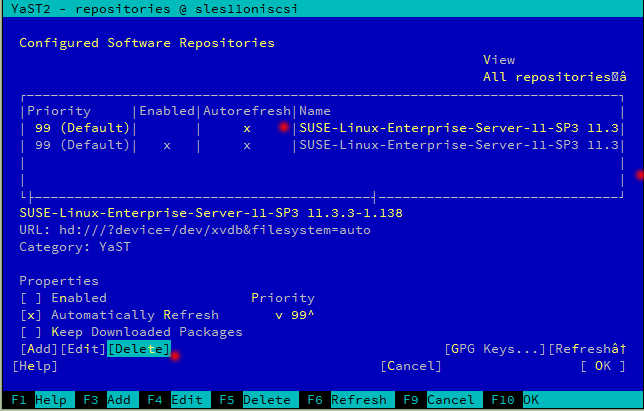Click the Autorefresh x in the second row
Image resolution: width=644 pixels, height=411 pixels.
pyautogui.click(x=247, y=146)
